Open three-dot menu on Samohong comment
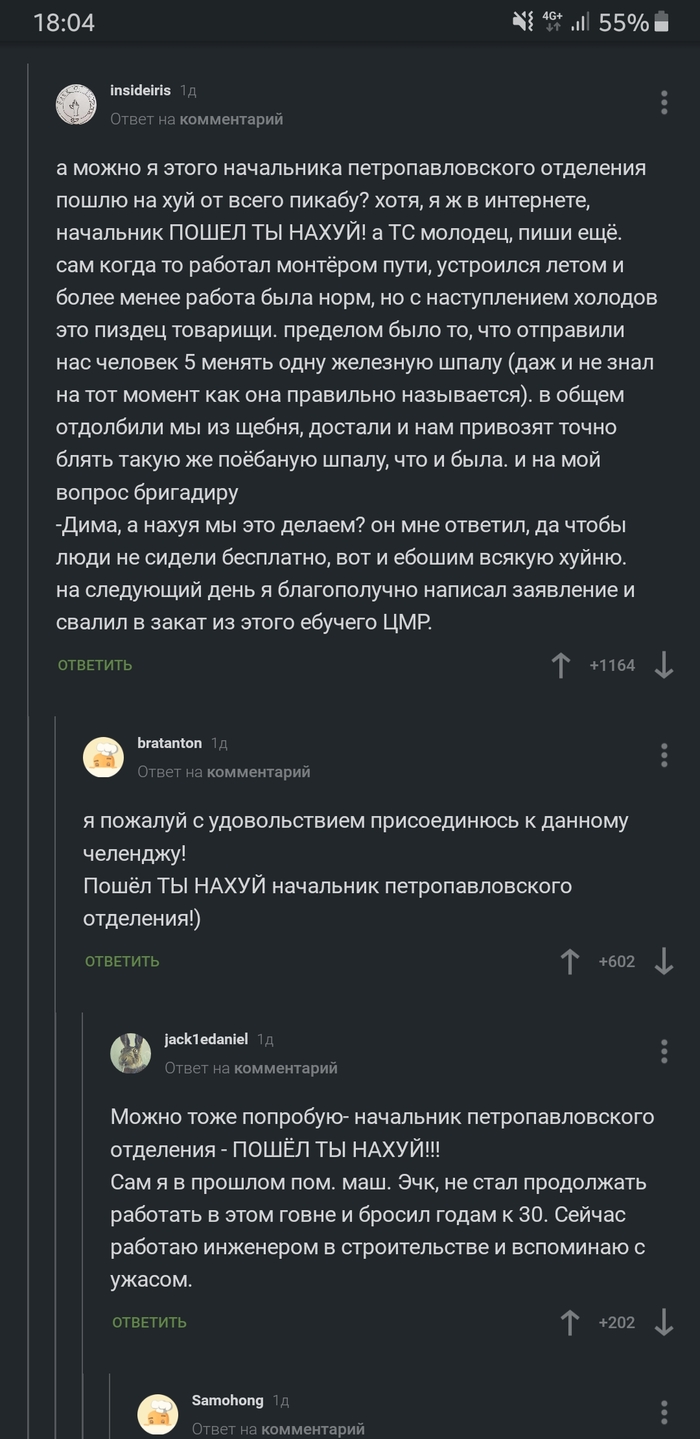Image resolution: width=700 pixels, height=1439 pixels. (x=664, y=1412)
